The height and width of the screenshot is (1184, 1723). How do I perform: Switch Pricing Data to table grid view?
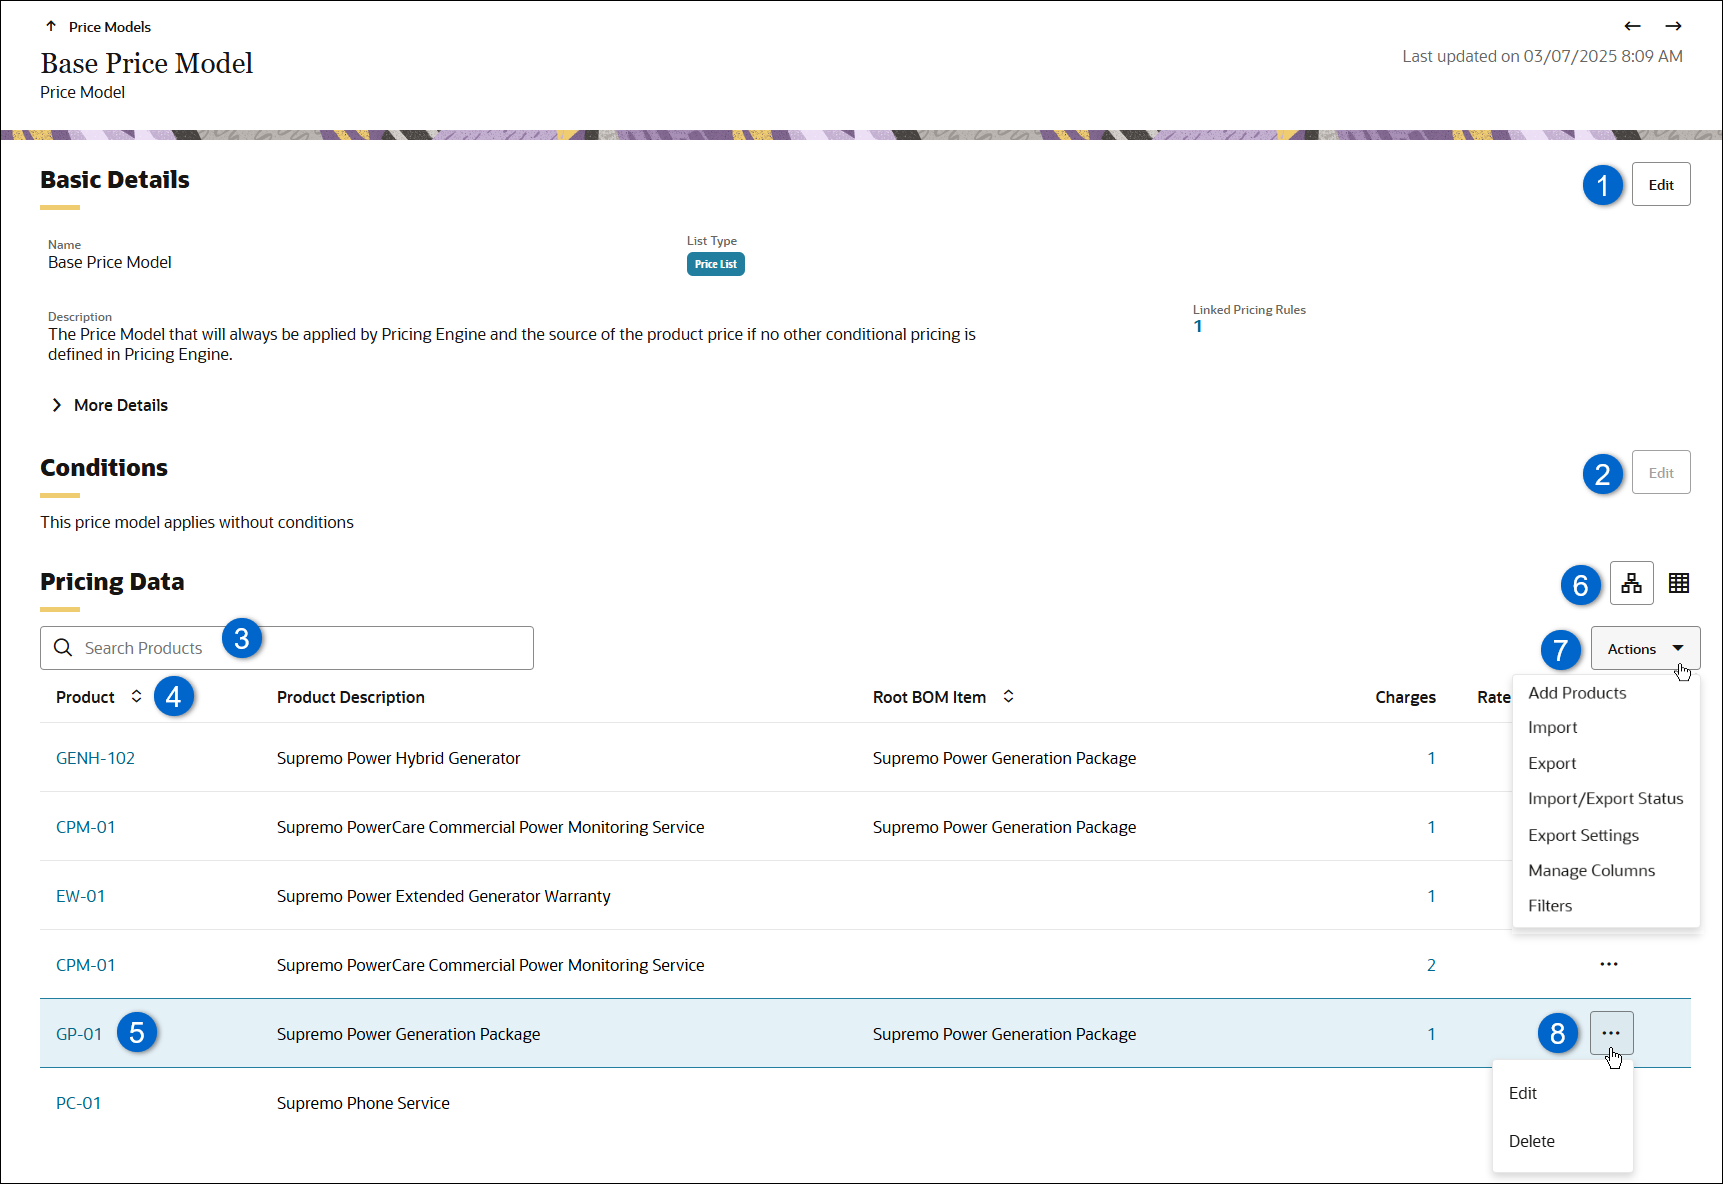(x=1678, y=583)
